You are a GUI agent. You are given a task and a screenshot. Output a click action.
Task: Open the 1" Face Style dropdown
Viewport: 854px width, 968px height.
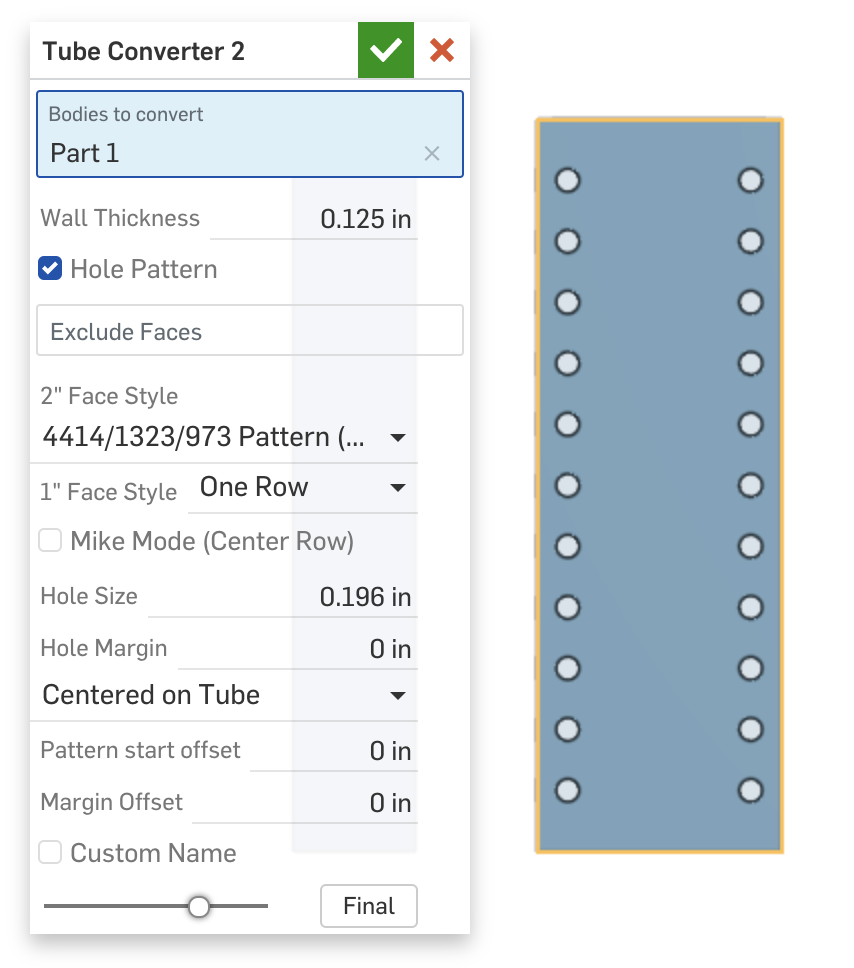point(303,488)
